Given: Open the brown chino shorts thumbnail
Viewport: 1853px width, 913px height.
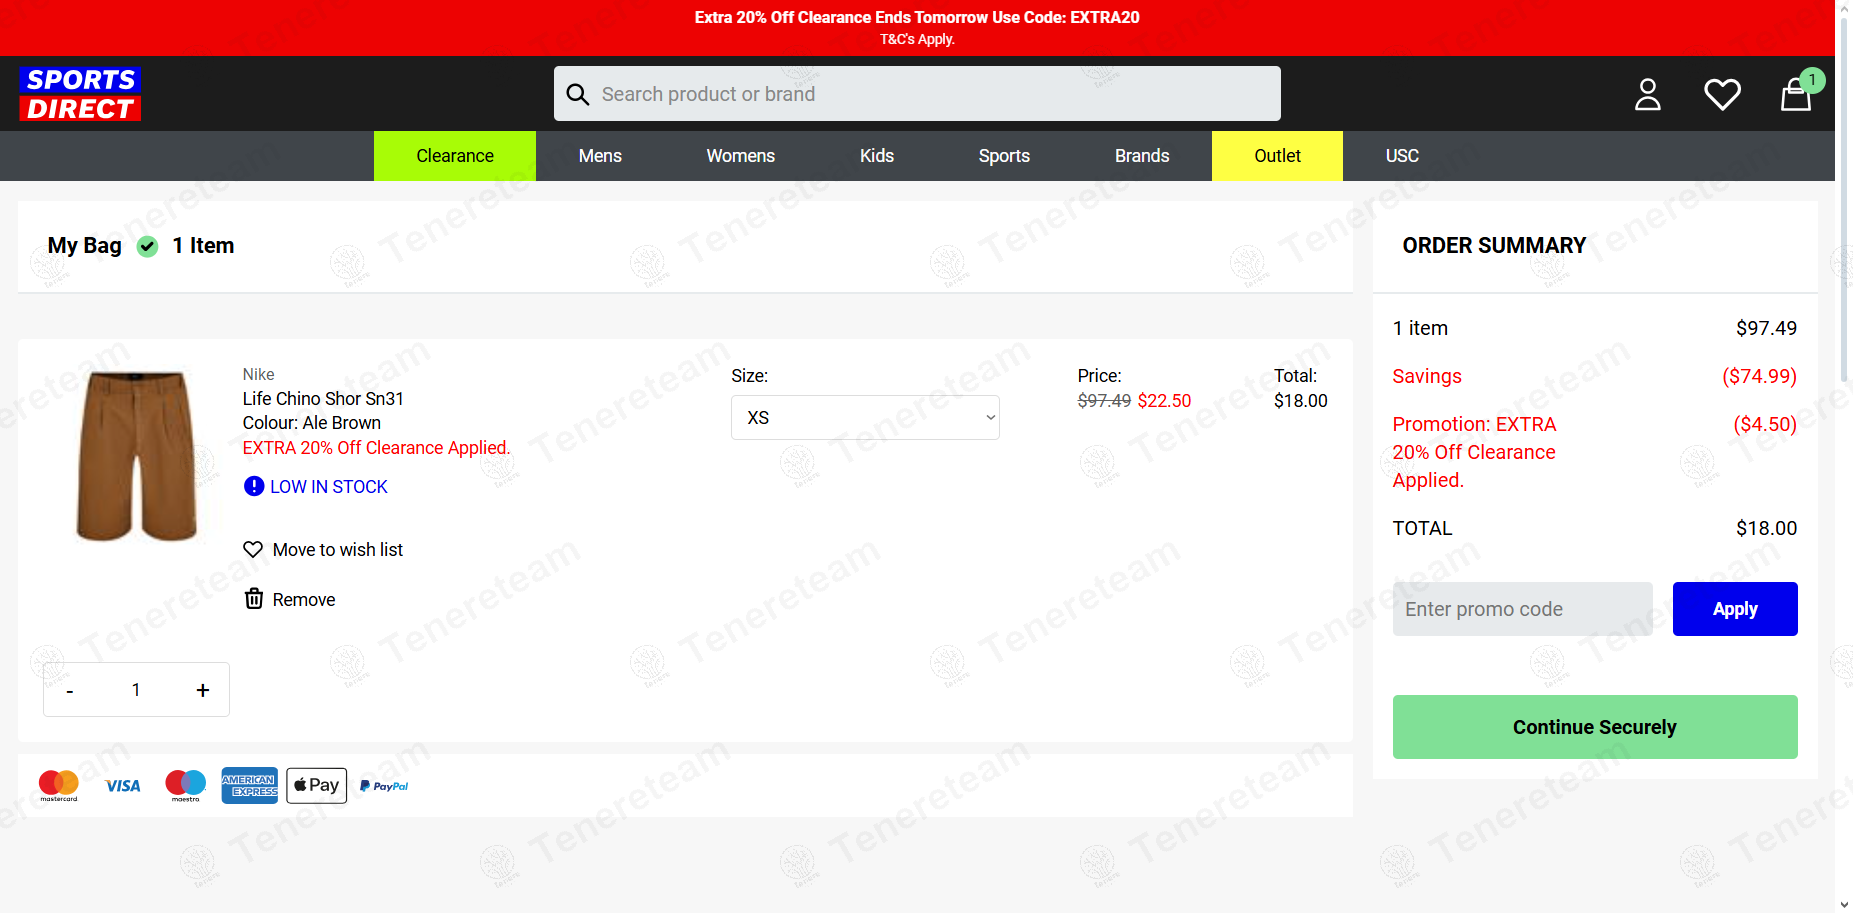Looking at the screenshot, I should [x=137, y=456].
